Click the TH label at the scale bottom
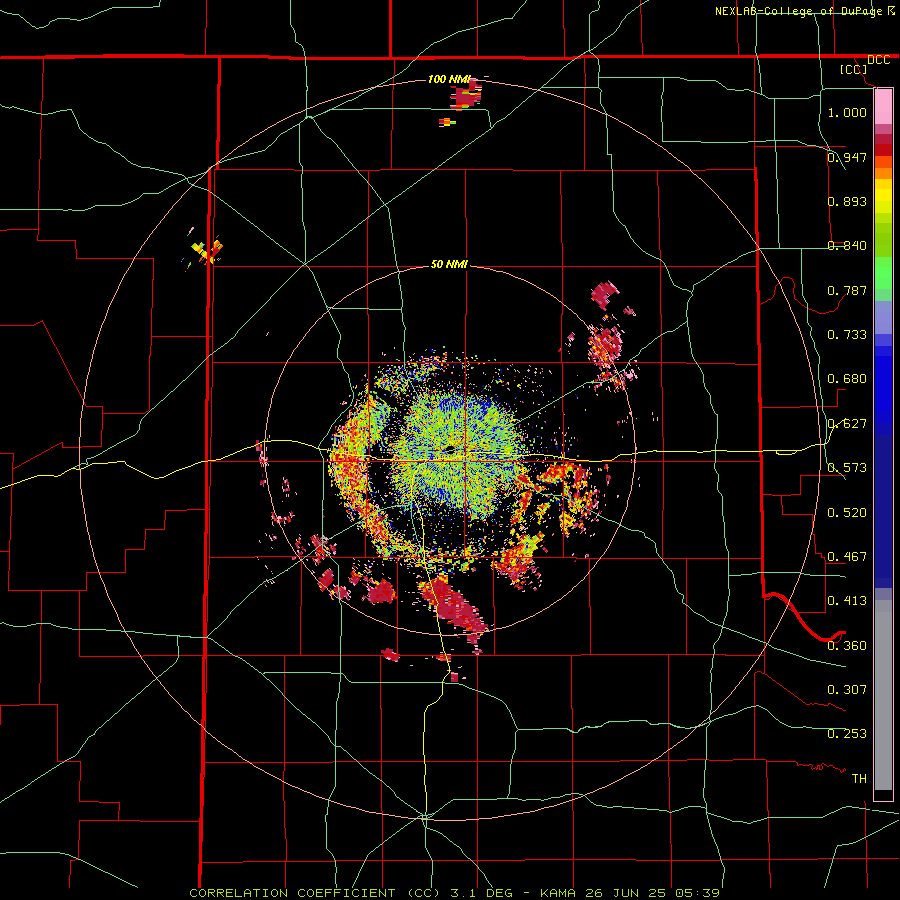The height and width of the screenshot is (900, 900). tap(859, 779)
